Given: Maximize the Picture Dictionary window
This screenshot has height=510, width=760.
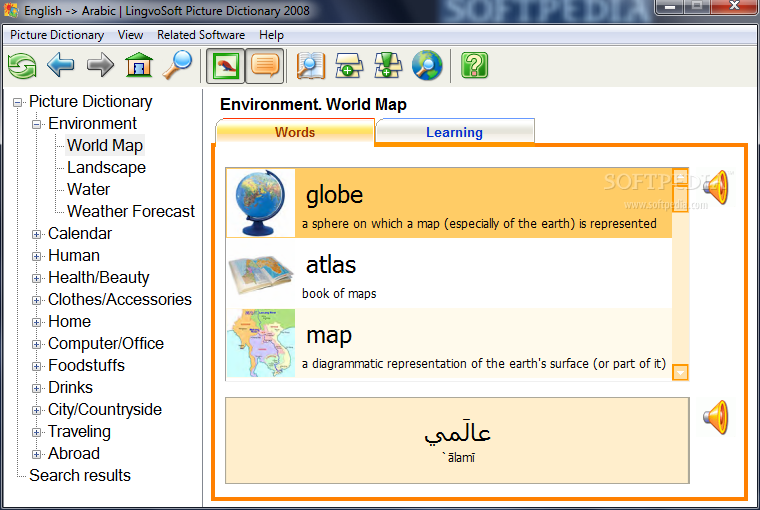Looking at the screenshot, I should point(697,7).
